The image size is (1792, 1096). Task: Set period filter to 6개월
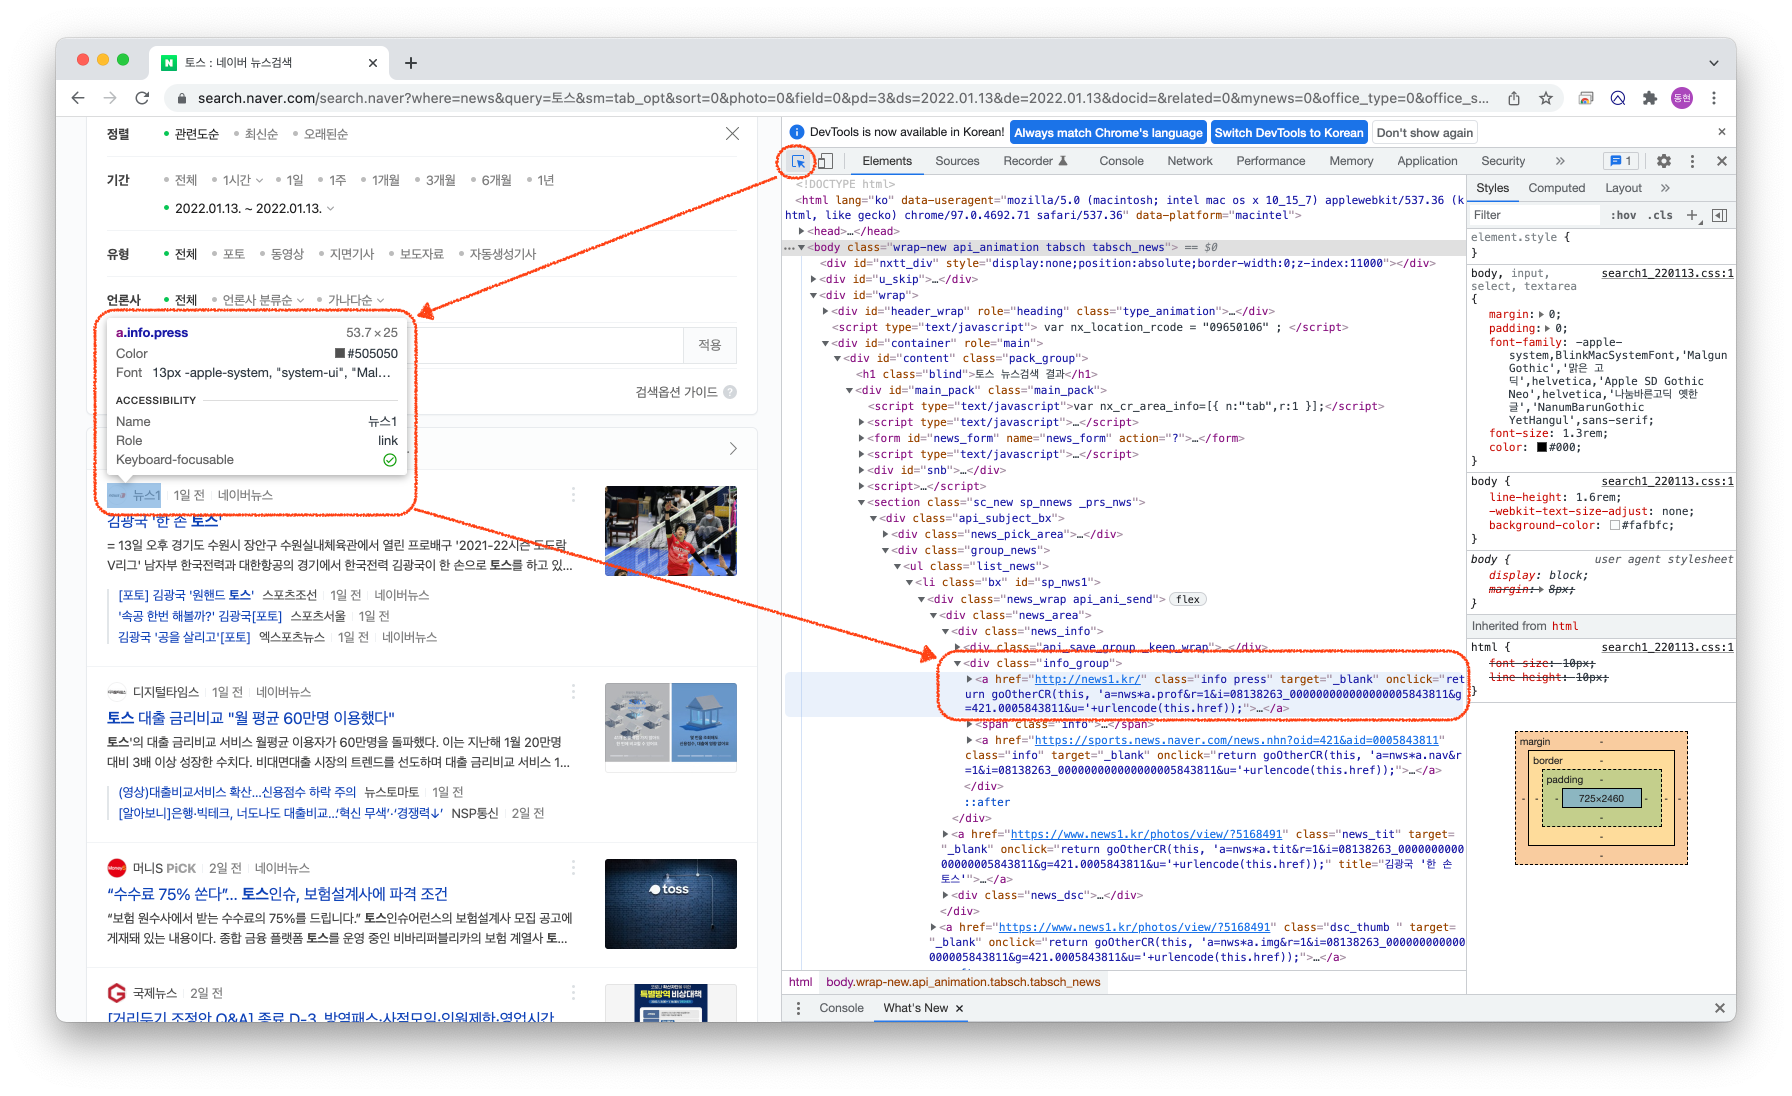[496, 180]
